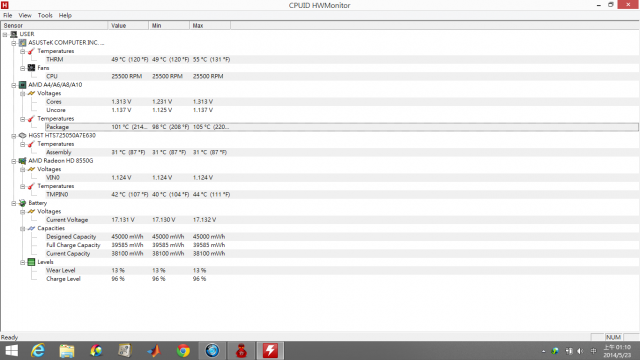Collapse the AMD A4/A6/A8/A10 node

tap(14, 85)
